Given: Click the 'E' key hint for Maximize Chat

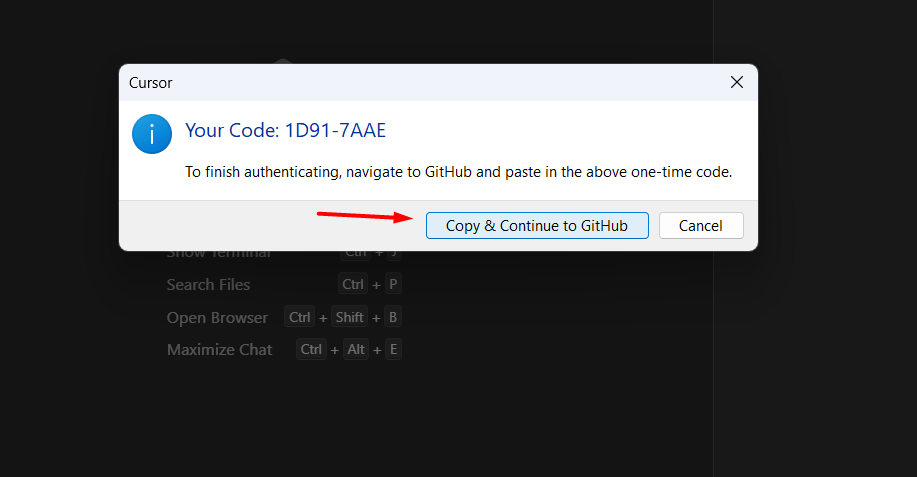Looking at the screenshot, I should click(x=393, y=350).
